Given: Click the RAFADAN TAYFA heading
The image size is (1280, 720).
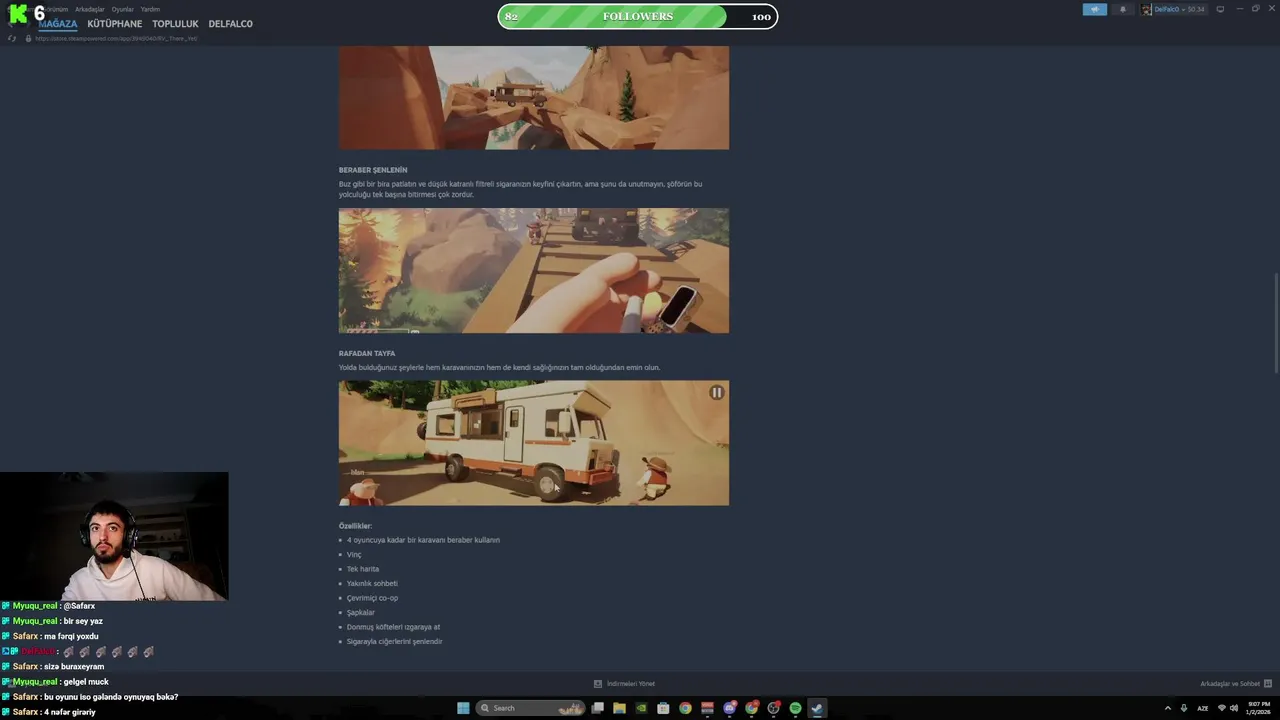Looking at the screenshot, I should [367, 353].
